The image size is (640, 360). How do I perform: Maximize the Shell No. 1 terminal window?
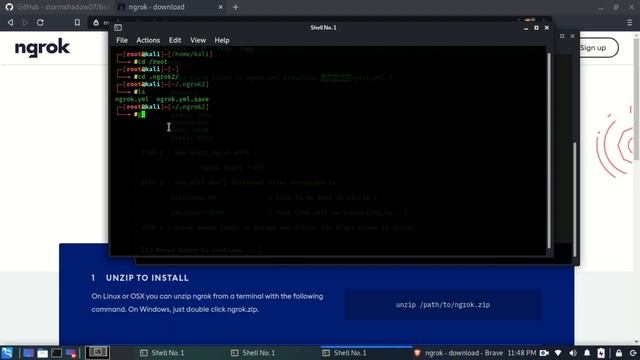pos(536,27)
